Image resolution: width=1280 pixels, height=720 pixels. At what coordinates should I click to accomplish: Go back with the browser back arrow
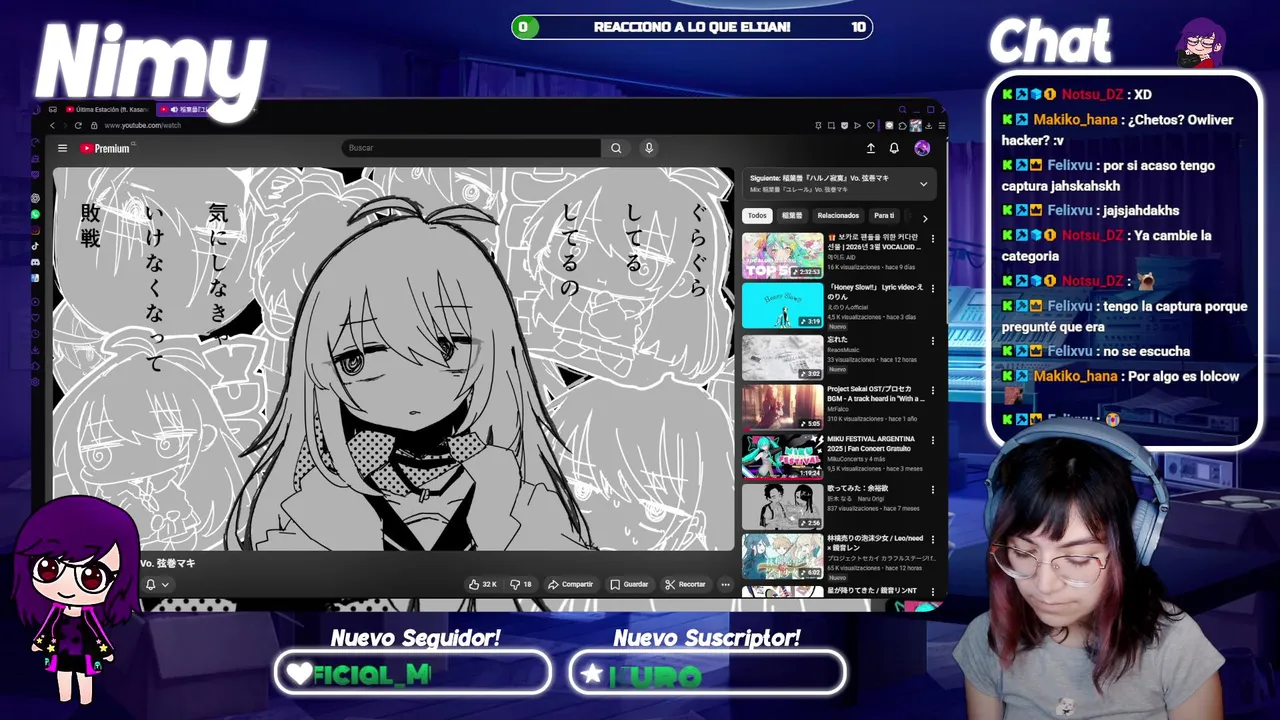pyautogui.click(x=52, y=125)
